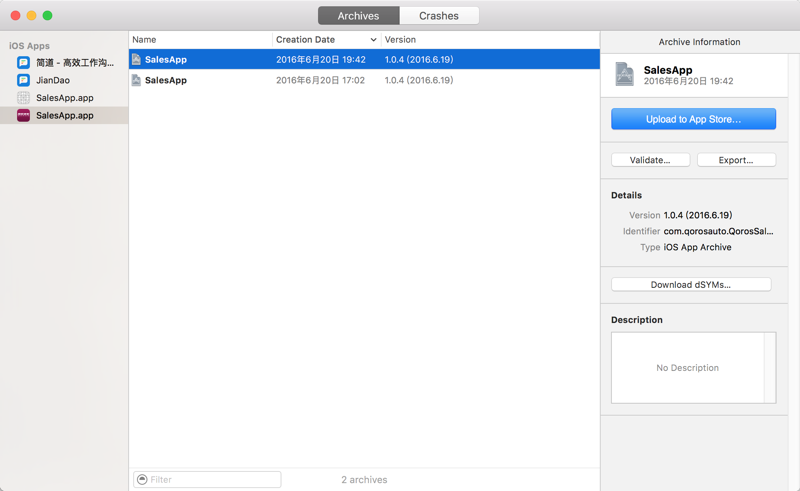Click archive file icon of 19:42 SalesApp

point(136,59)
